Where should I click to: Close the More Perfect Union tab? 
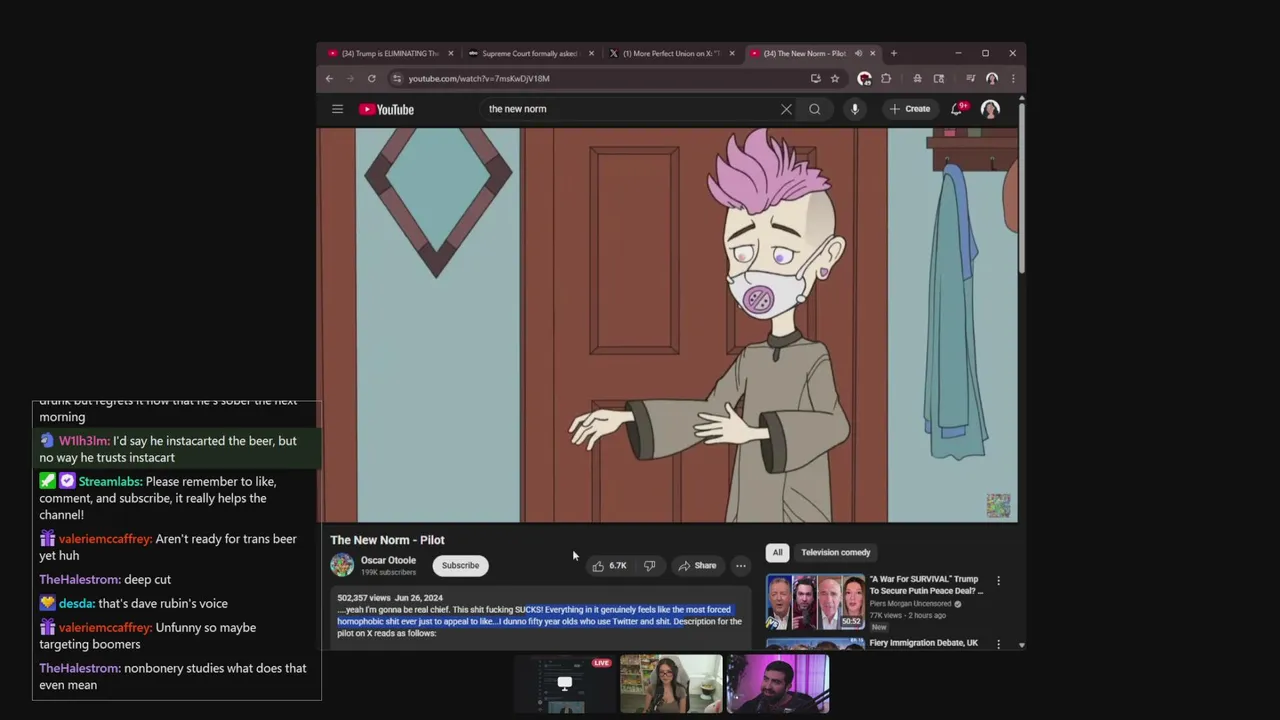[x=732, y=53]
